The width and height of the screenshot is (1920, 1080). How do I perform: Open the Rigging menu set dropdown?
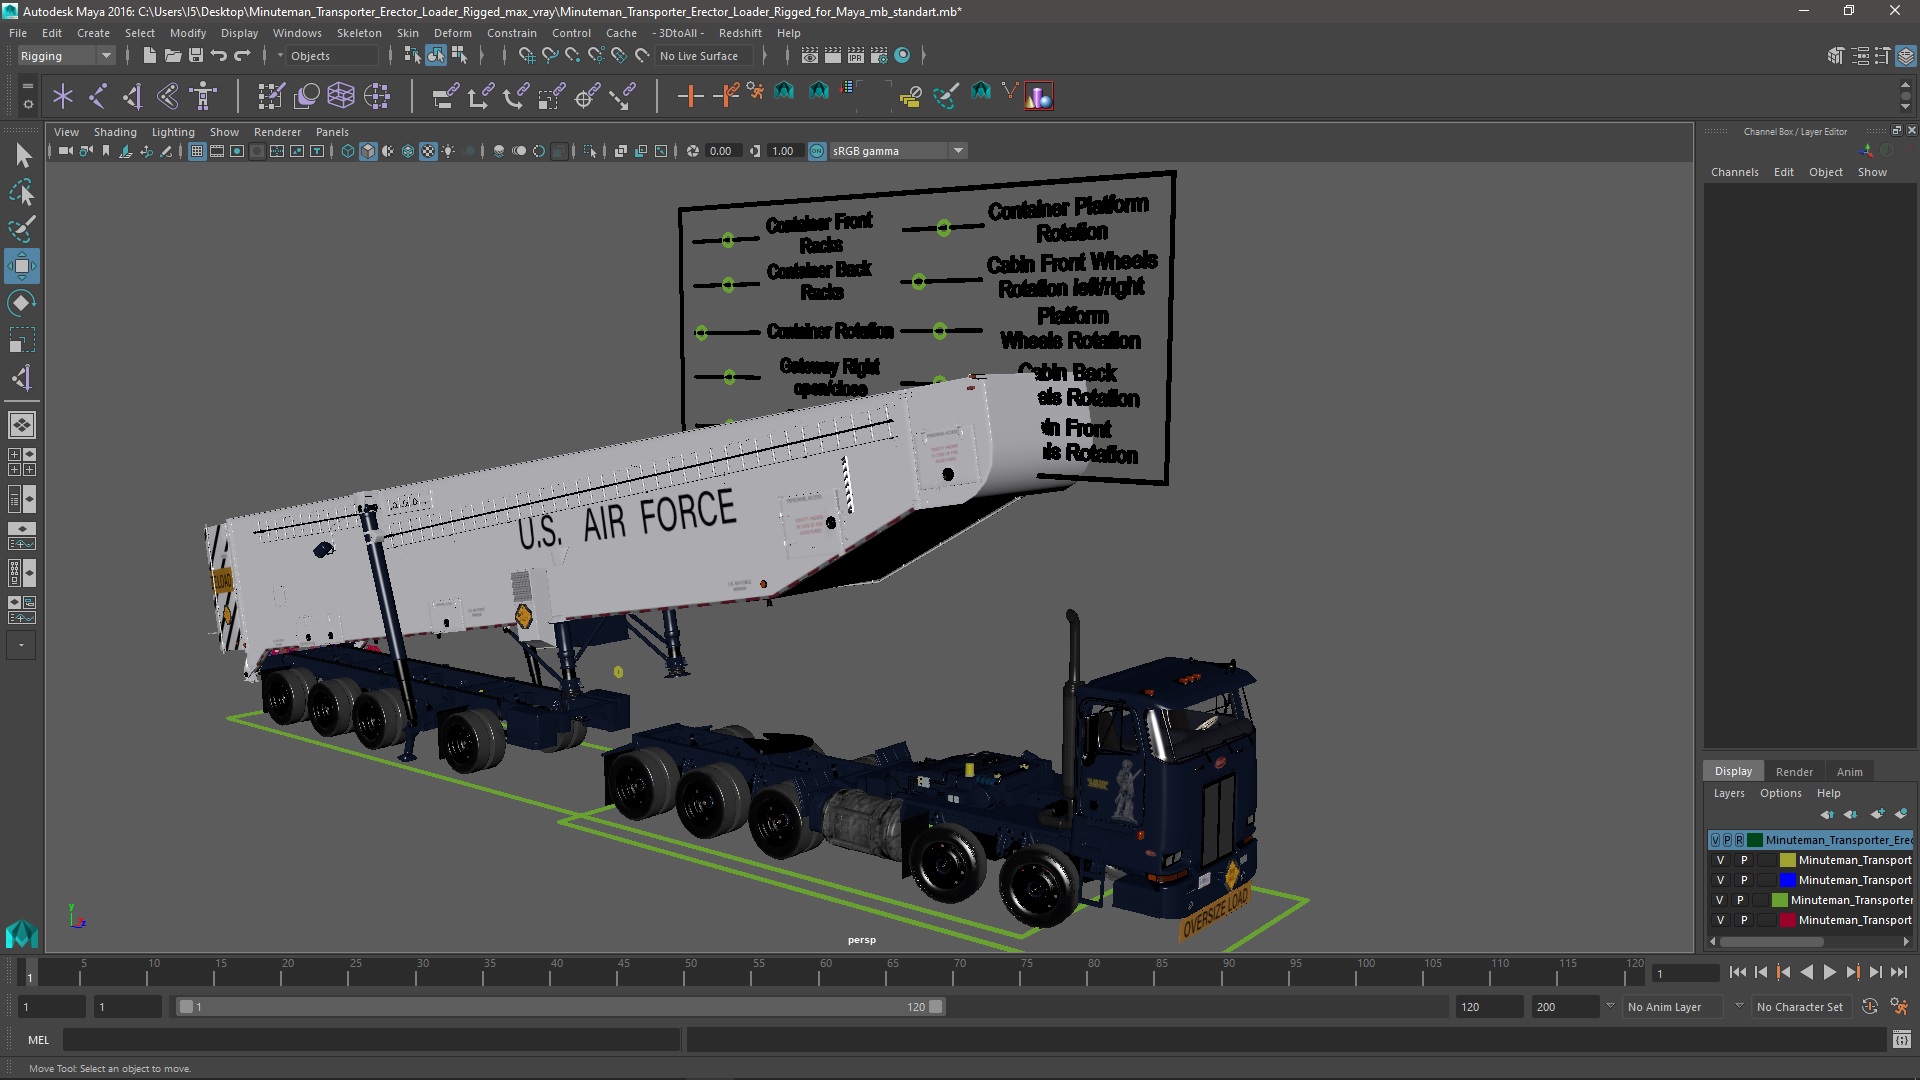pos(66,56)
